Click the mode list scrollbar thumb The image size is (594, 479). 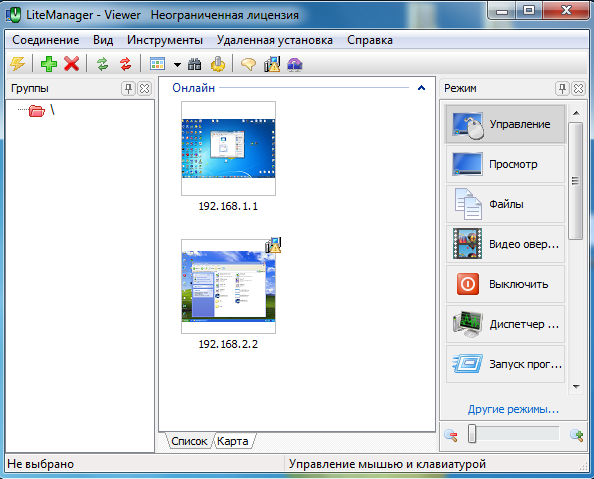coord(576,181)
